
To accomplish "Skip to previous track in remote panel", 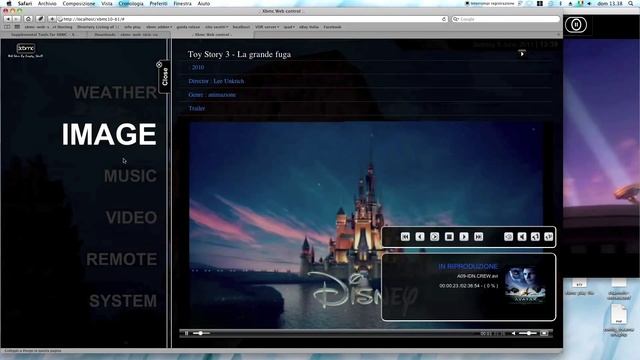I will click(405, 237).
